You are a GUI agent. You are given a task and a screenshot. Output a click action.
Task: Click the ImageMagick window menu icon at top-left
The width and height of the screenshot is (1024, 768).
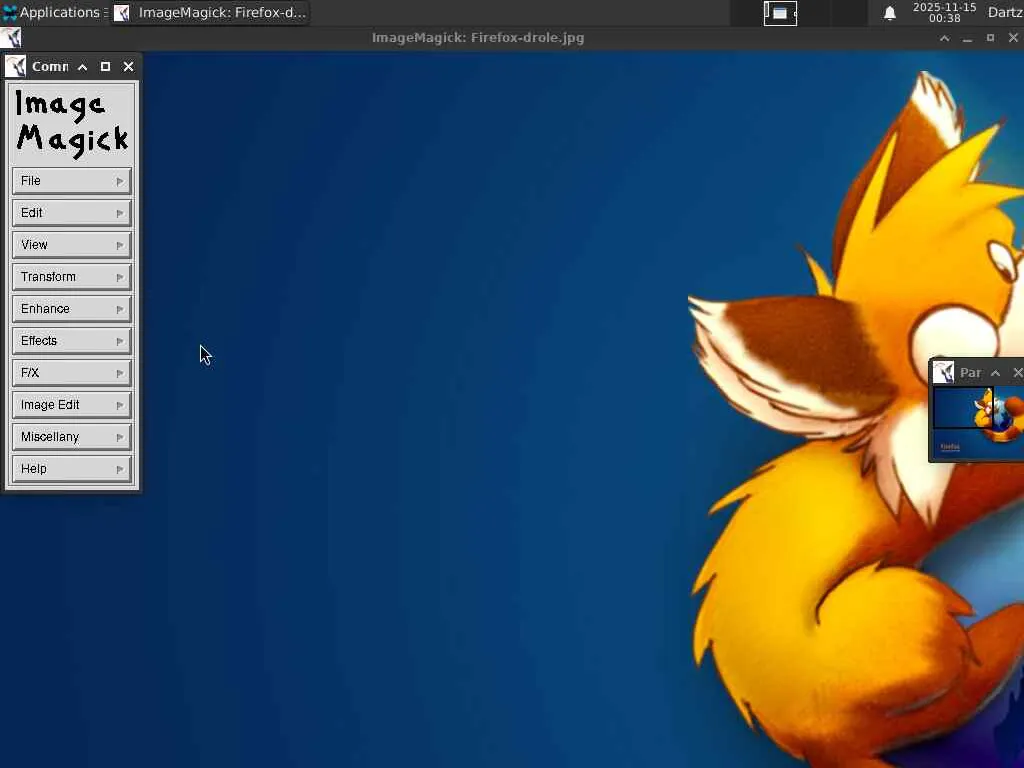(11, 38)
